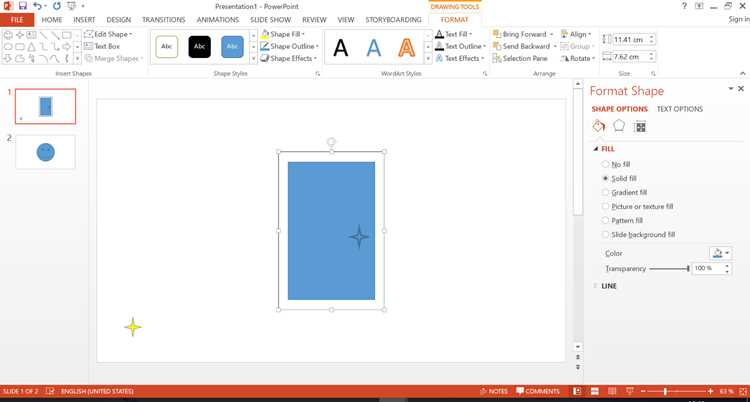Image resolution: width=750 pixels, height=402 pixels.
Task: Select the blue Abc shape style
Action: click(x=232, y=46)
